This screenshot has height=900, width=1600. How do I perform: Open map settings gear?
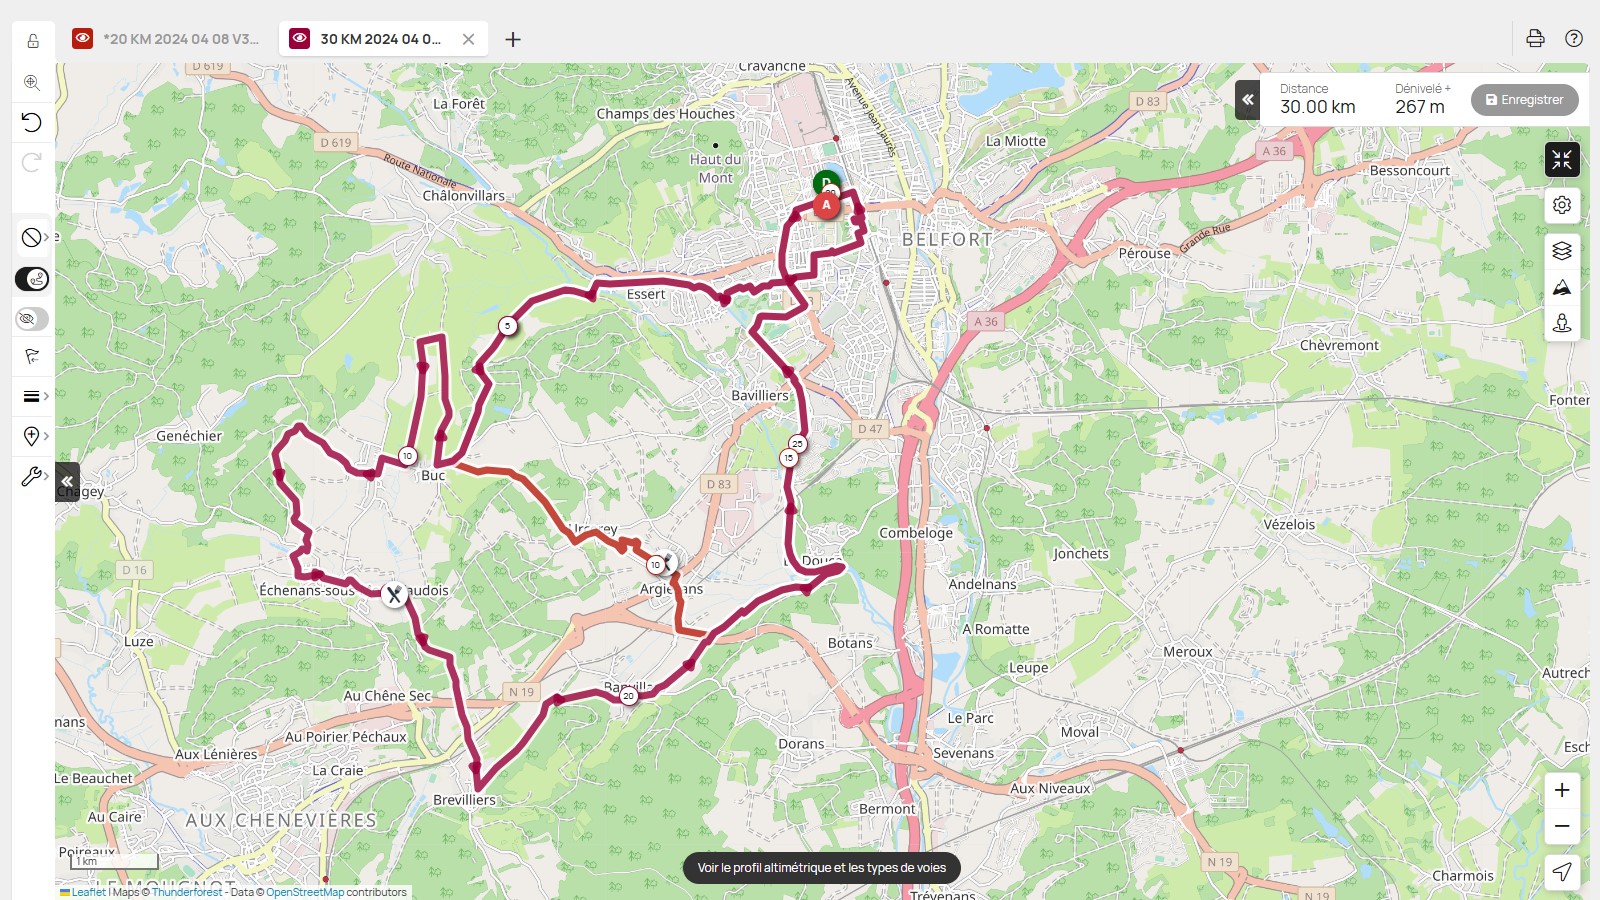tap(1562, 205)
